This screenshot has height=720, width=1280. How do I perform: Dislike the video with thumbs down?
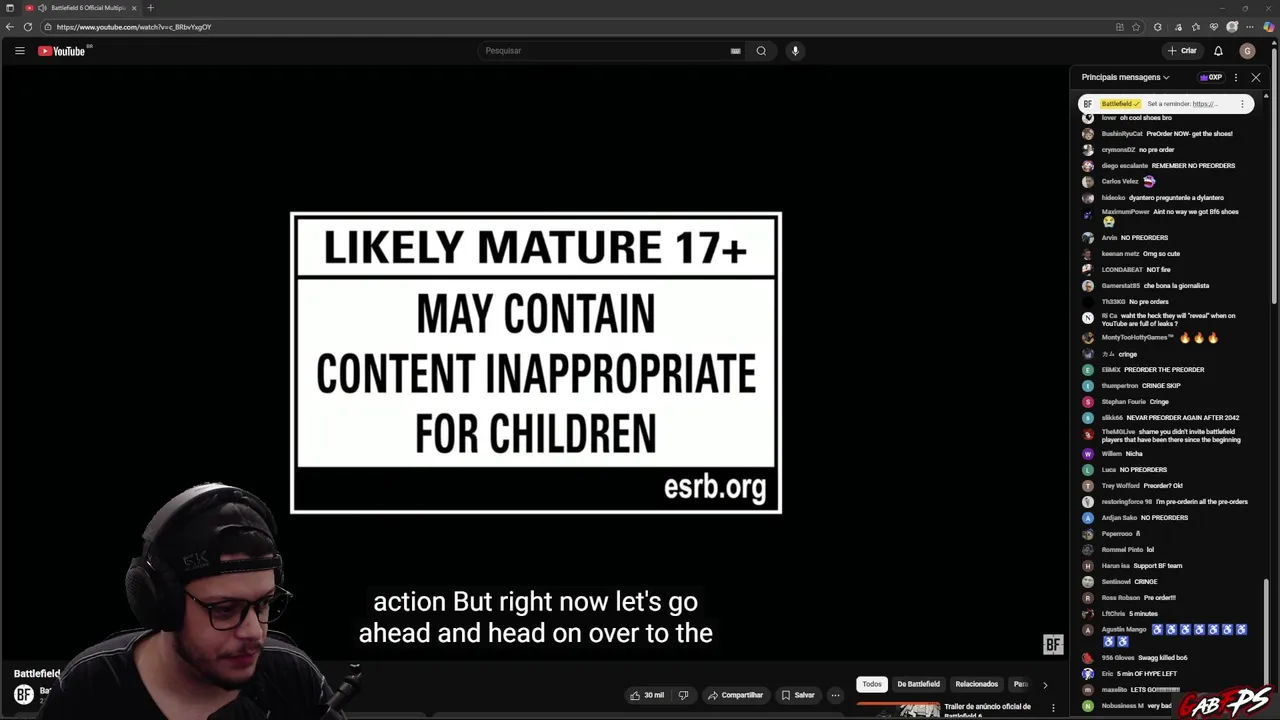click(684, 695)
